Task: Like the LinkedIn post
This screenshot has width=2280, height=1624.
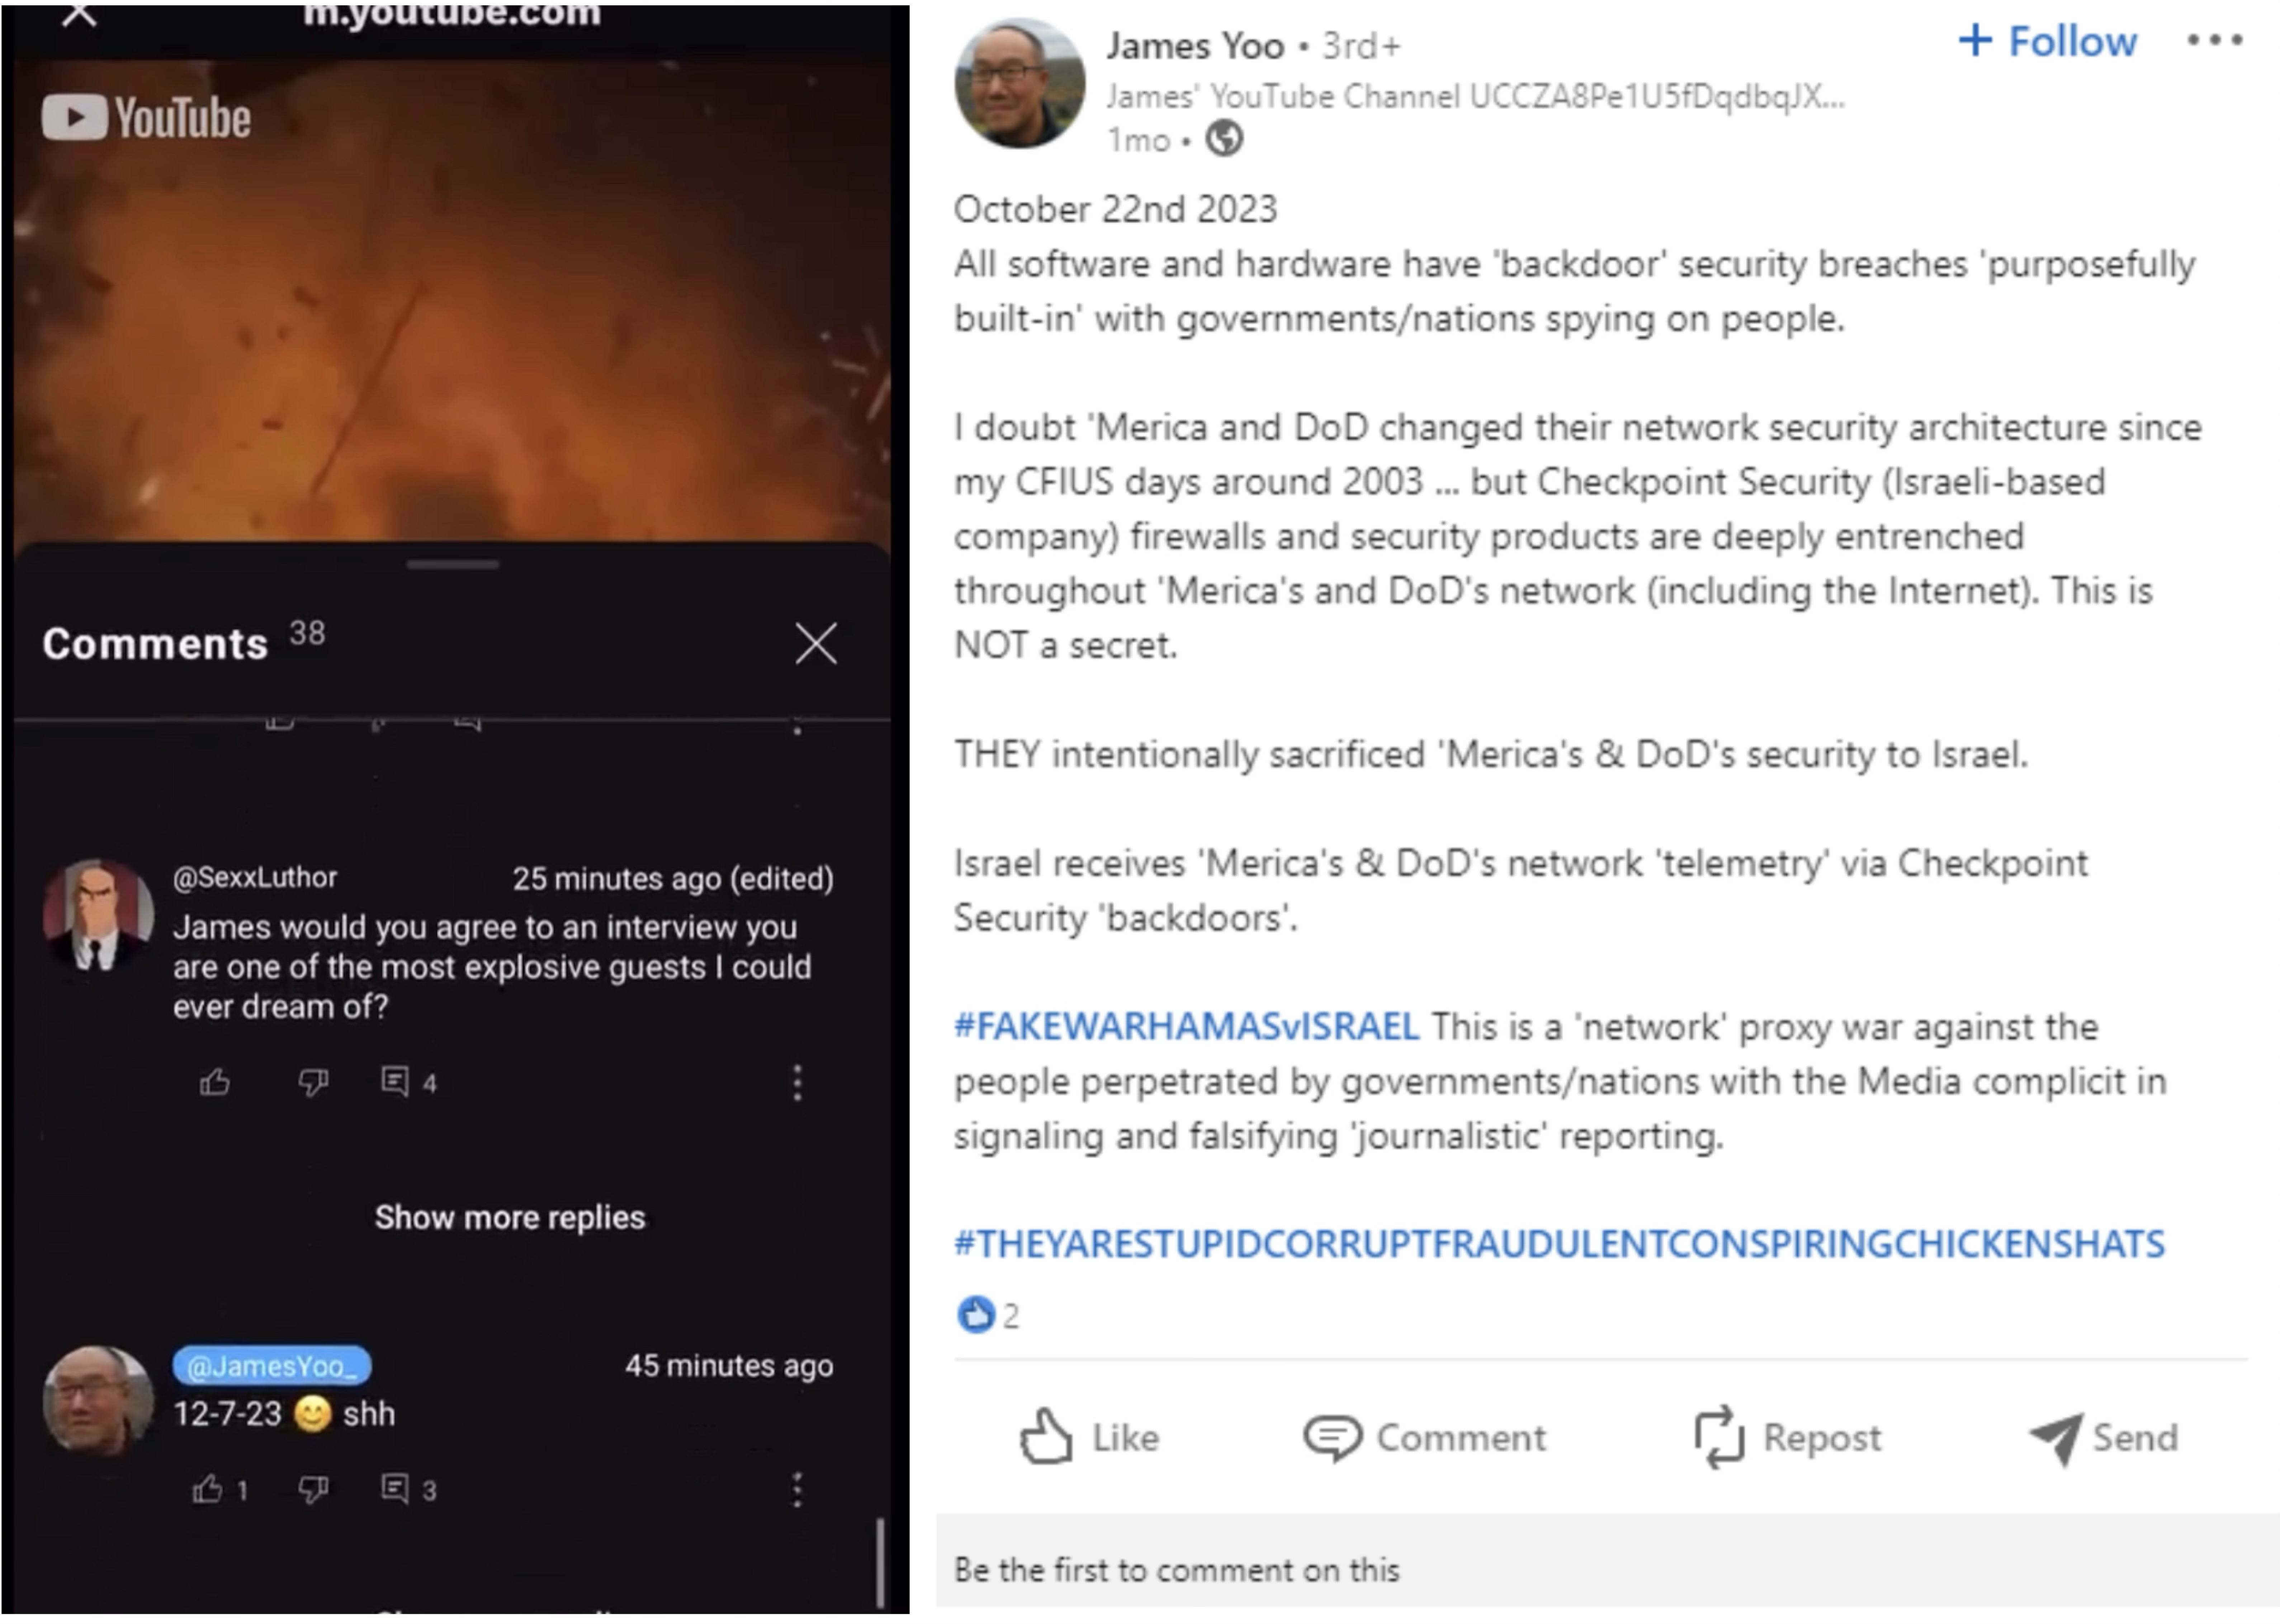Action: click(x=1090, y=1437)
